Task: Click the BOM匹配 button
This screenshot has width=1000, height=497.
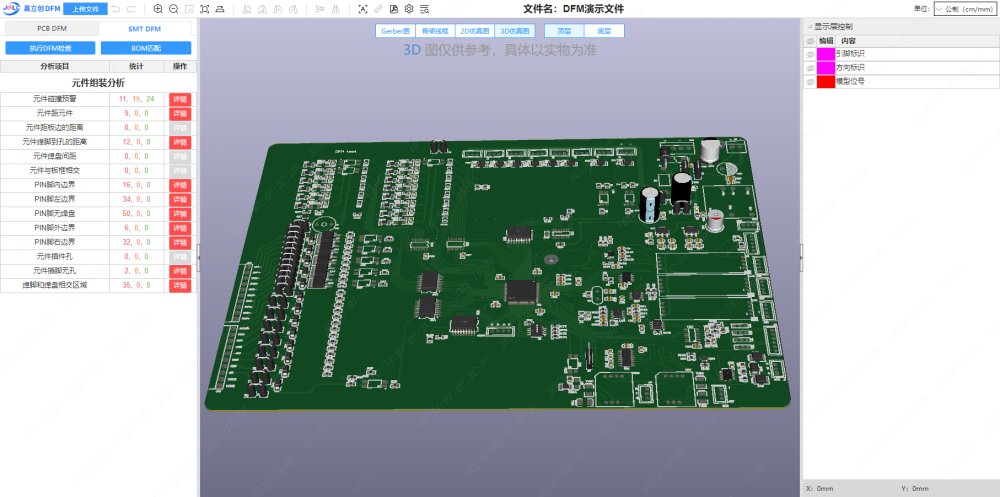Action: pos(146,47)
